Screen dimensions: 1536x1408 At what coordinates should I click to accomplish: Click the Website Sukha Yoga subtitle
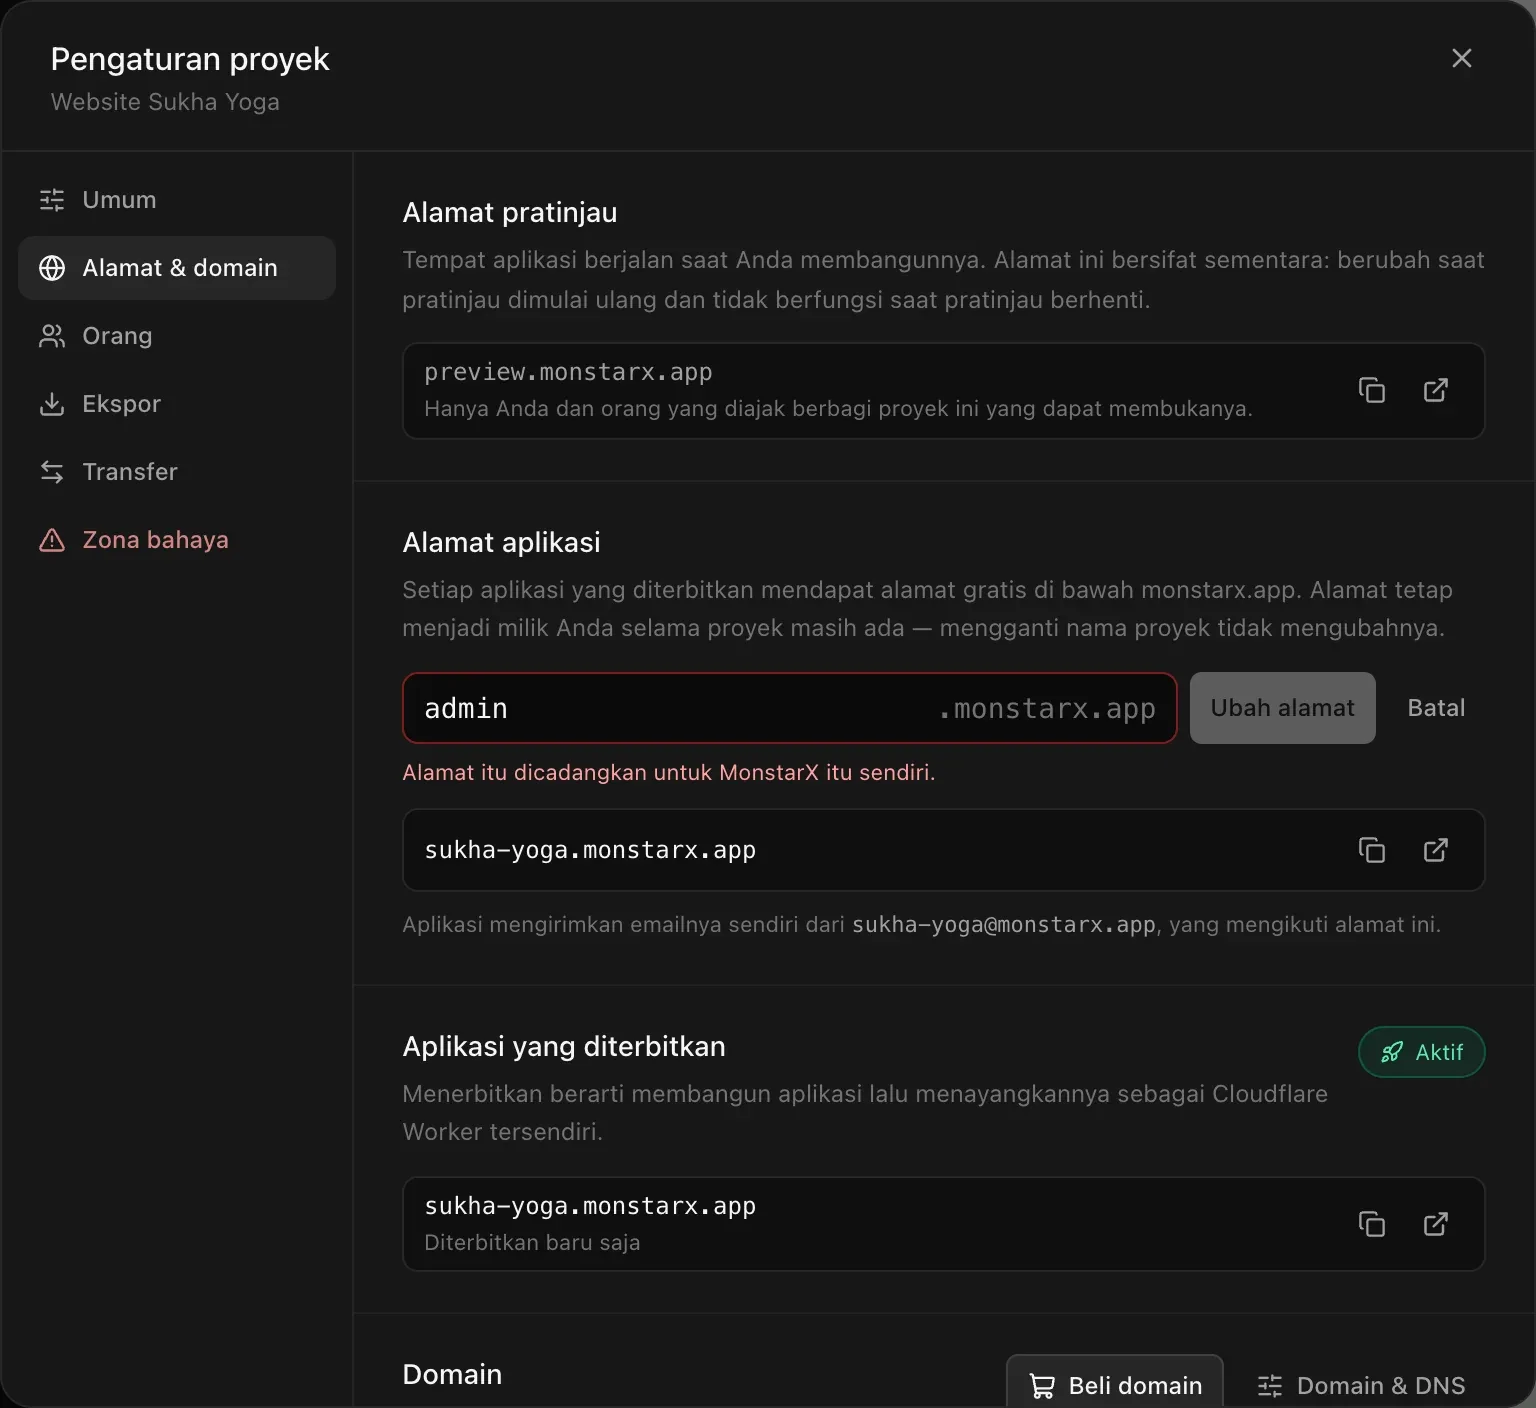(165, 102)
